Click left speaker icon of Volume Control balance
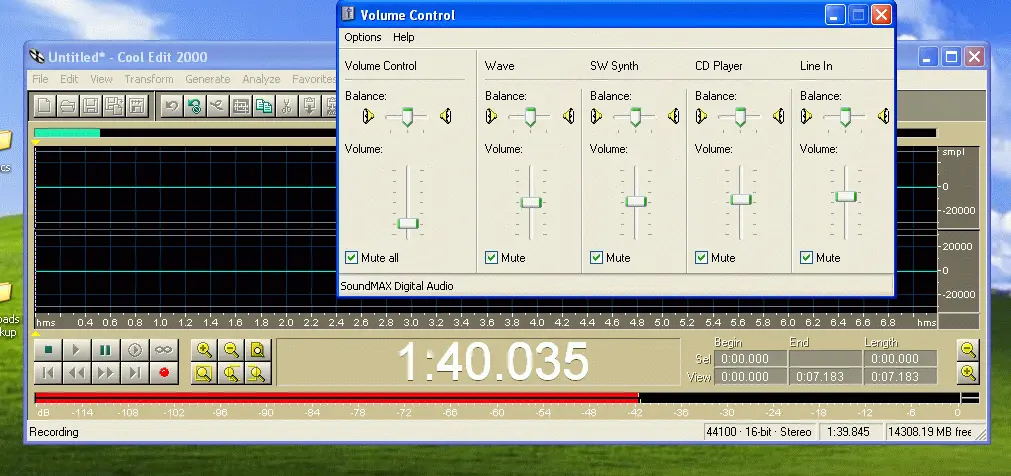Viewport: 1011px width, 476px height. (x=368, y=116)
